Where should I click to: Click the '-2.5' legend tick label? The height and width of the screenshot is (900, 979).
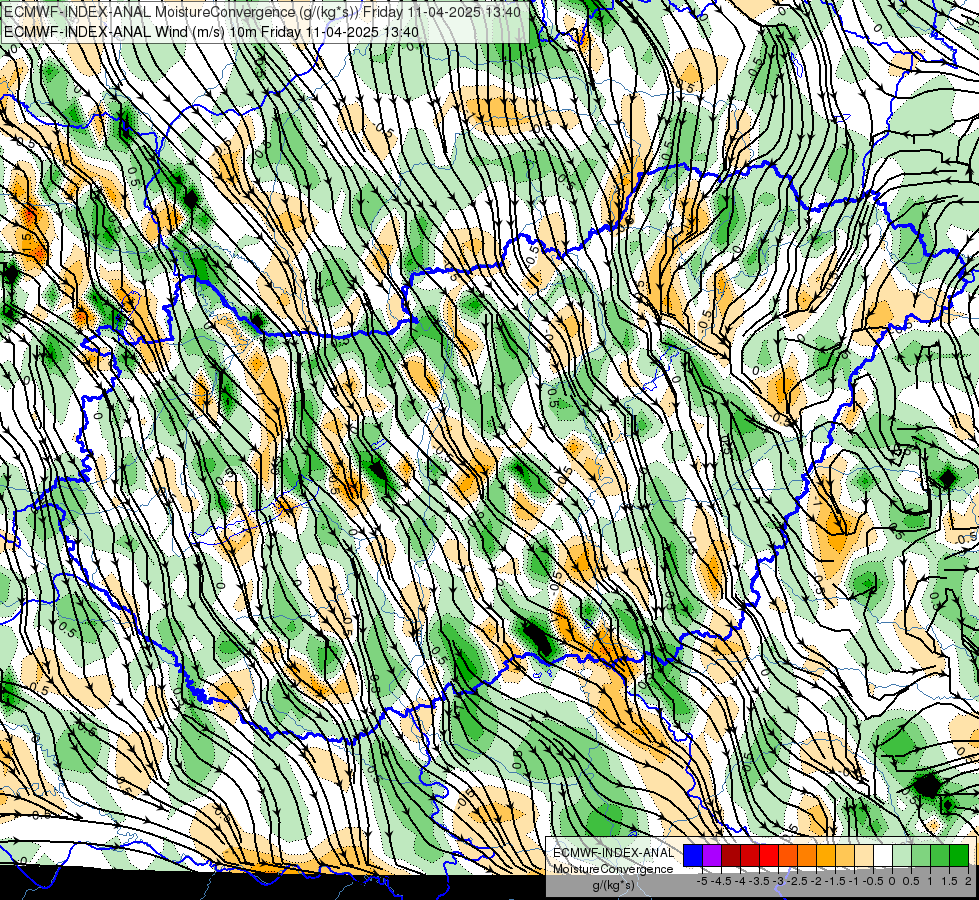pyautogui.click(x=799, y=881)
